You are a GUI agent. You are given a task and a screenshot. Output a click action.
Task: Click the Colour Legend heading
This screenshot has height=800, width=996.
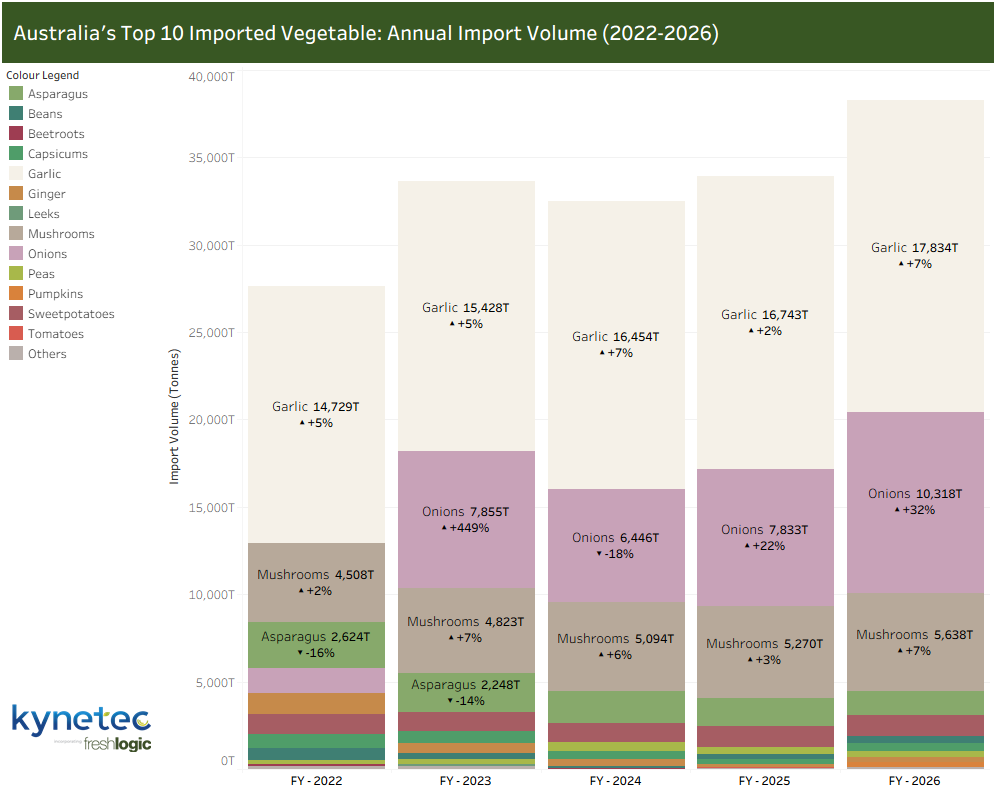click(43, 75)
